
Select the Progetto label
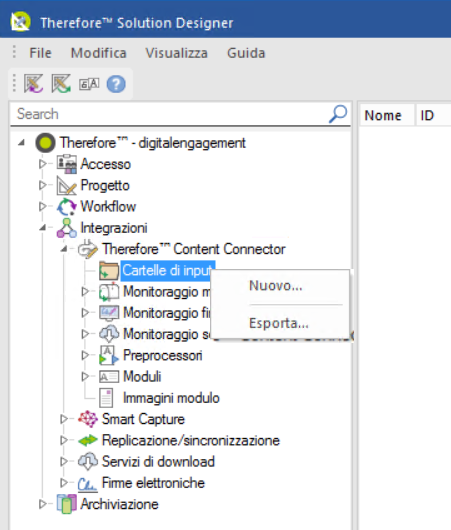click(x=105, y=185)
